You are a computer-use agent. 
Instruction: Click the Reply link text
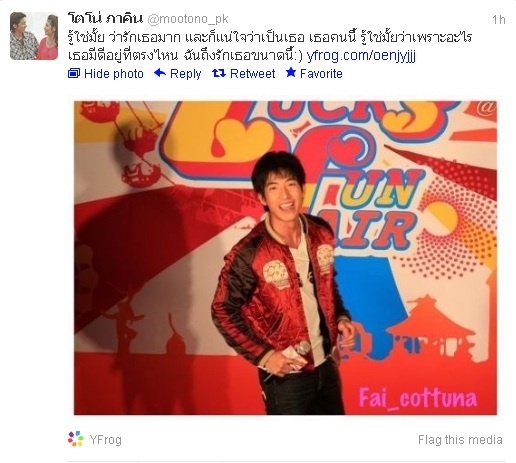coord(185,74)
